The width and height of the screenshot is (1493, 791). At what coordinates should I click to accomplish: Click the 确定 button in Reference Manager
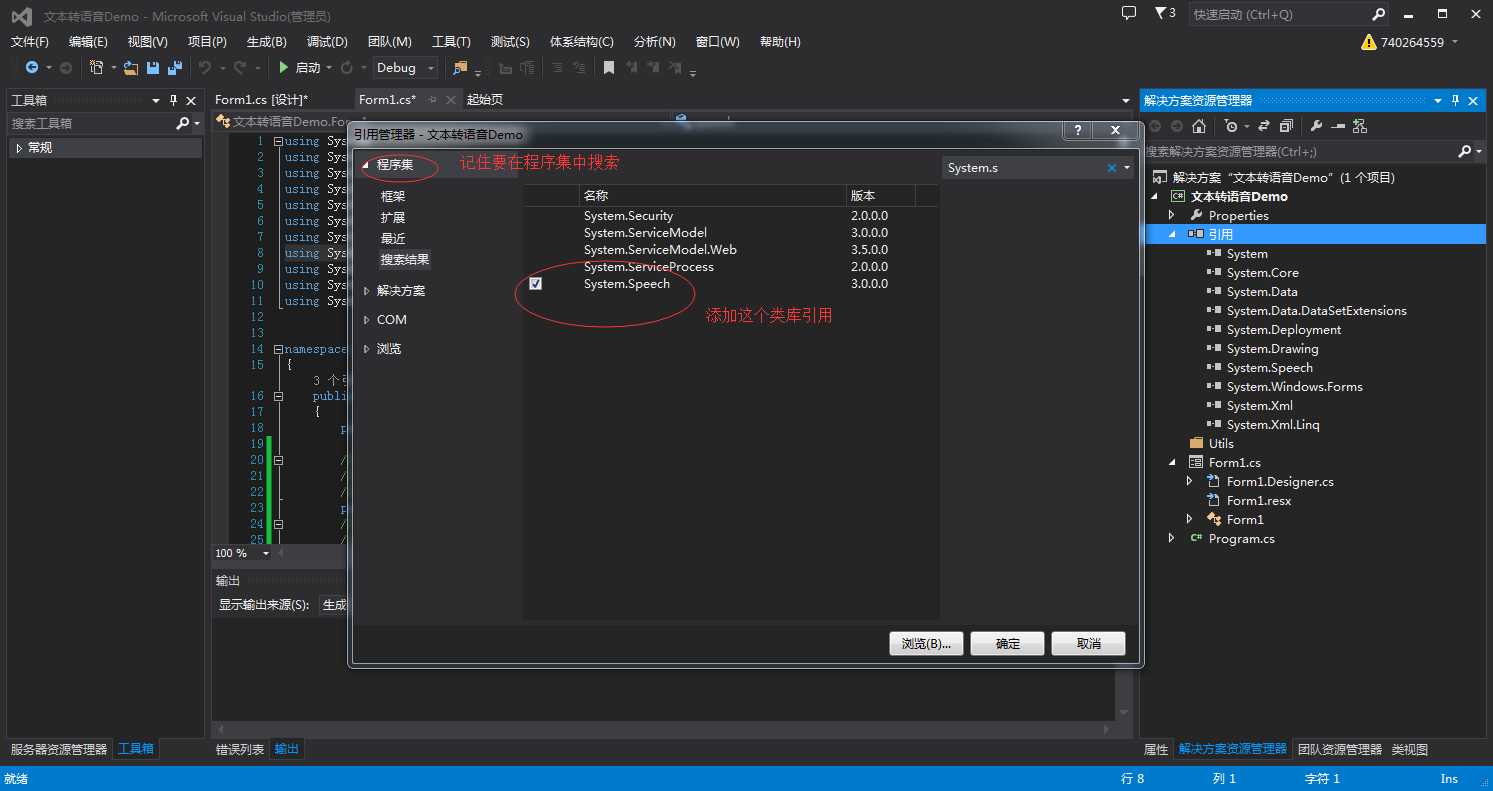1008,644
